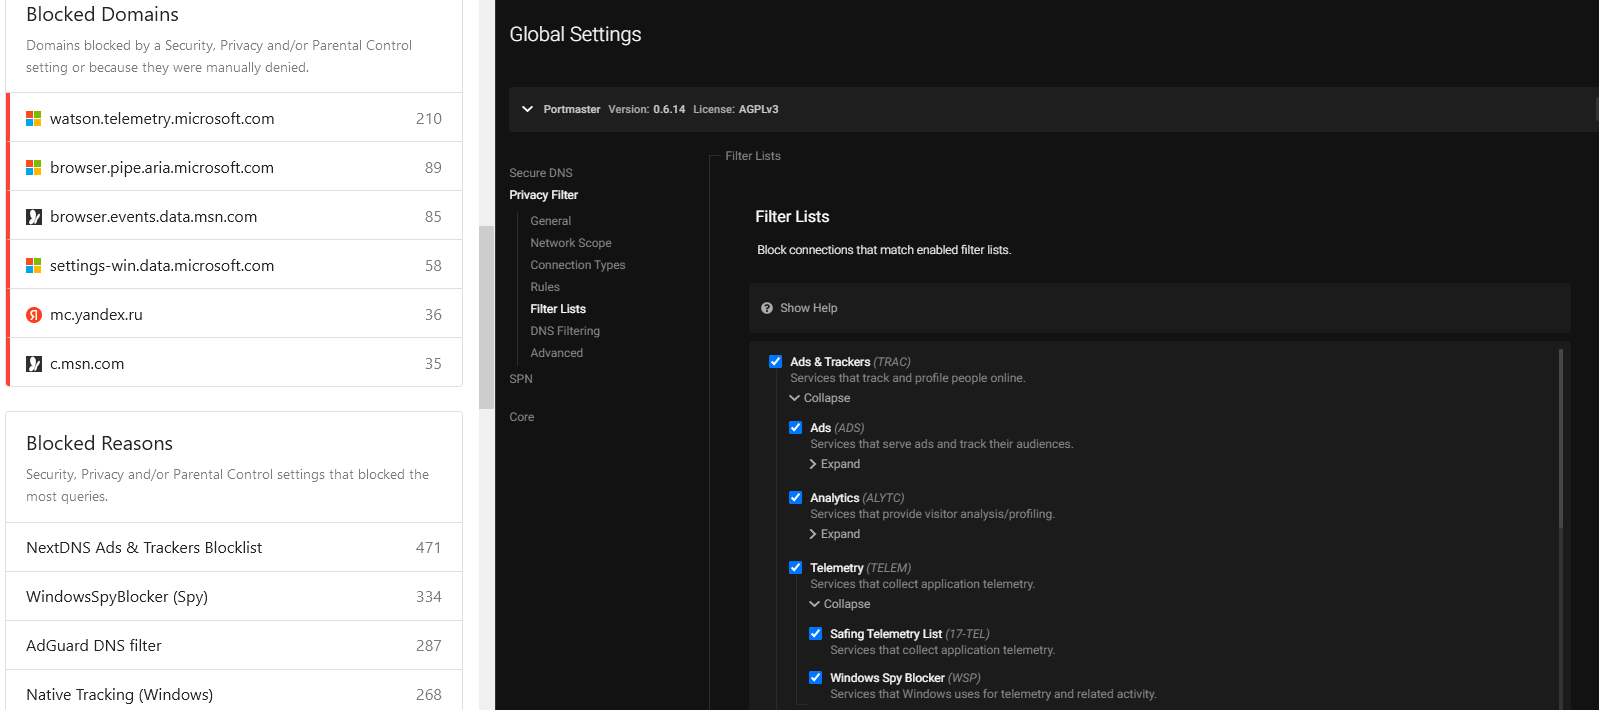Click the chevron icon beside Portmaster version

[x=527, y=109]
